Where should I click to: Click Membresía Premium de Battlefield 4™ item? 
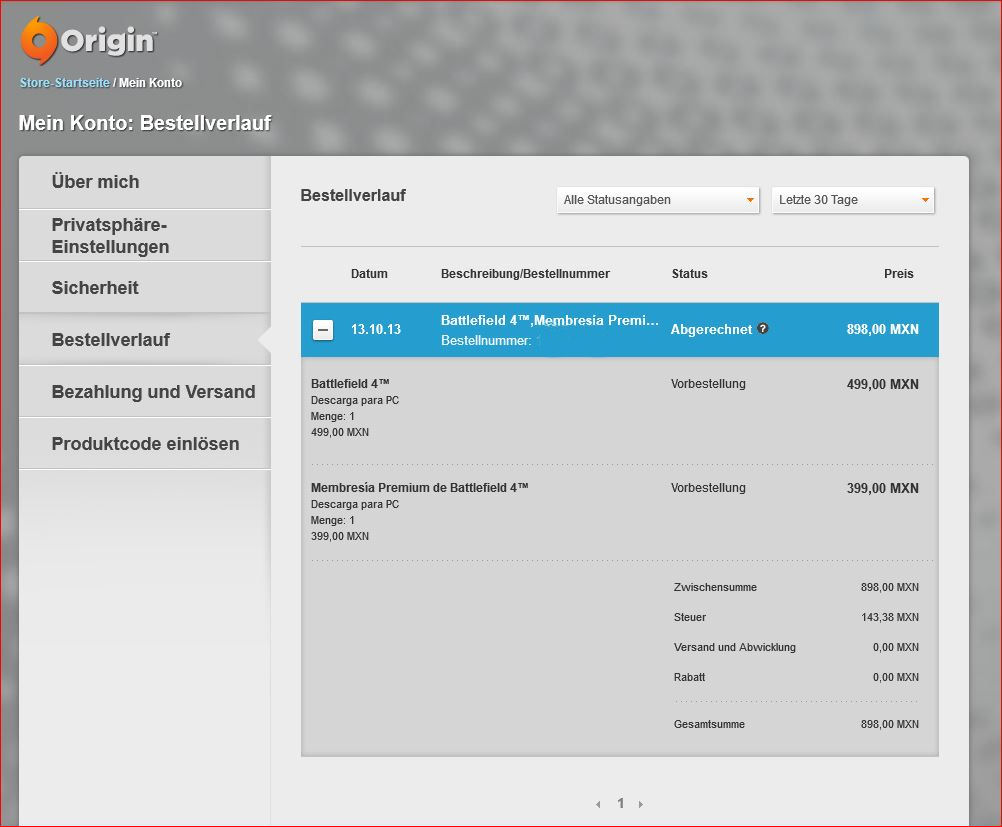pos(420,488)
